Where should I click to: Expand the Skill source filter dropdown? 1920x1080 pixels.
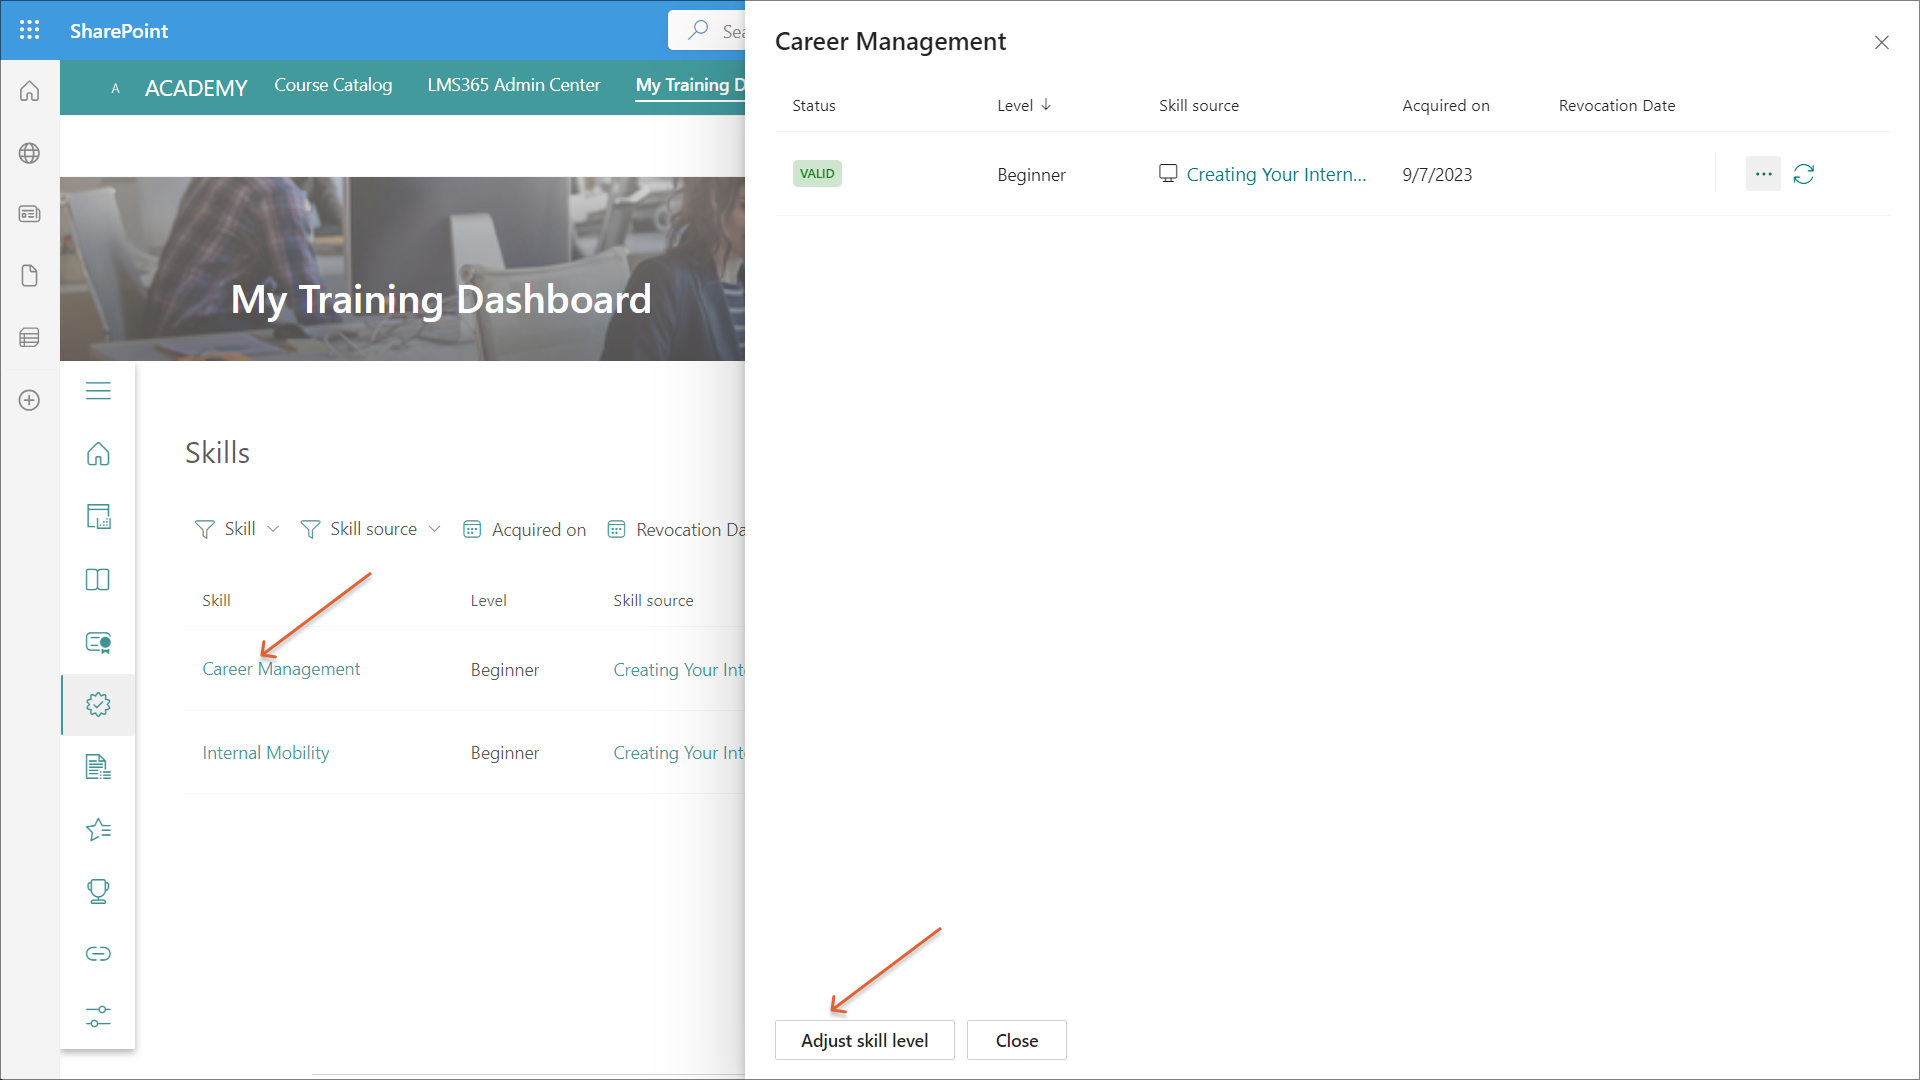tap(371, 529)
